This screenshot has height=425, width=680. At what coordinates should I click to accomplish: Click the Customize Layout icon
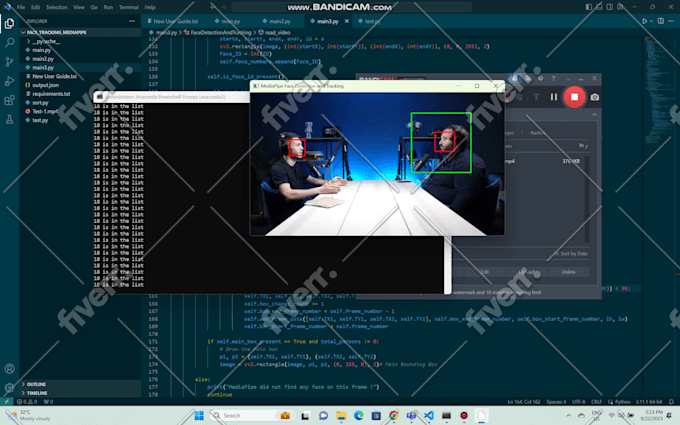click(620, 7)
